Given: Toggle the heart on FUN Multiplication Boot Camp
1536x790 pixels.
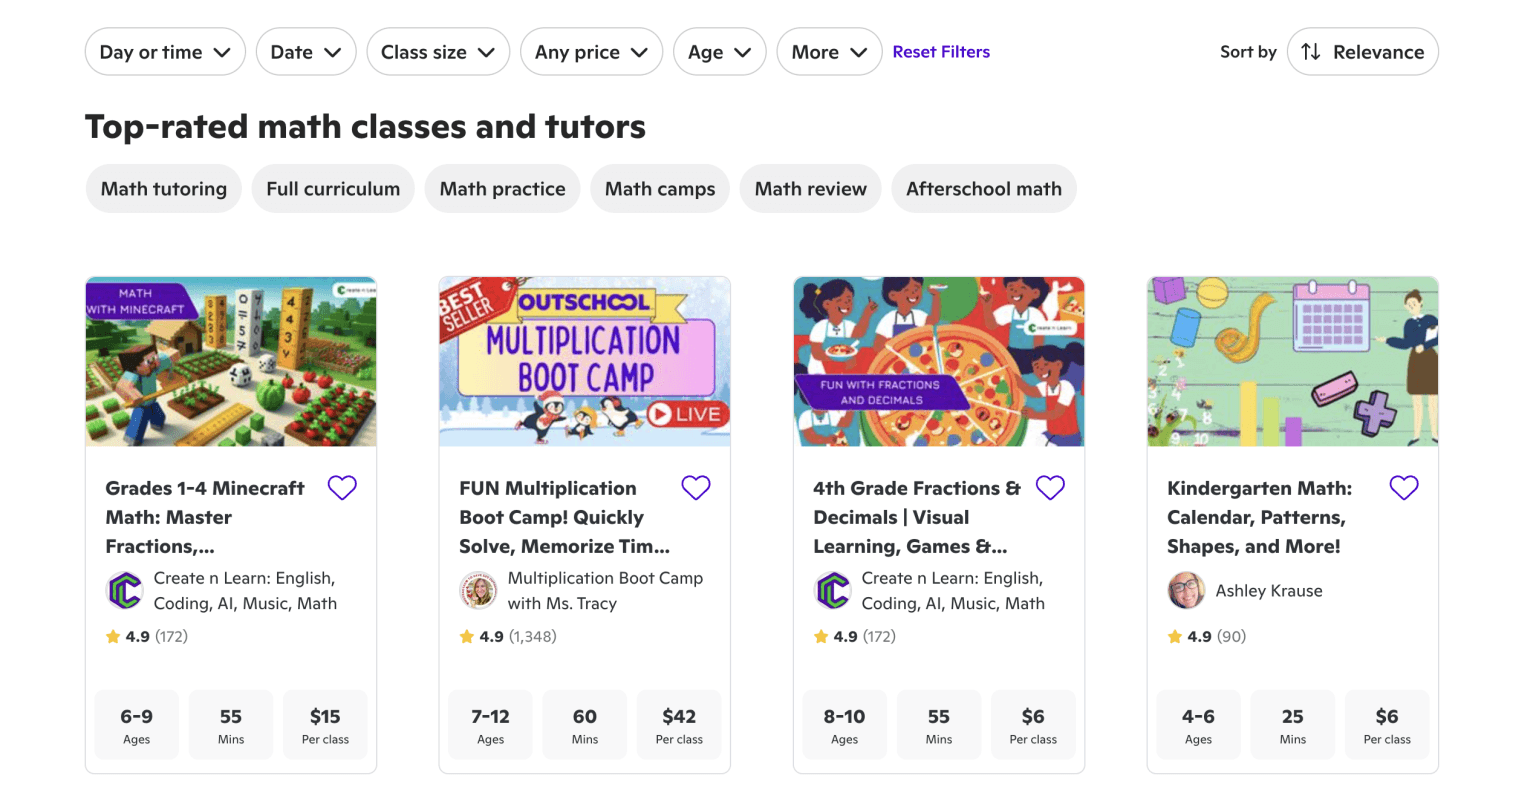Looking at the screenshot, I should click(x=696, y=487).
